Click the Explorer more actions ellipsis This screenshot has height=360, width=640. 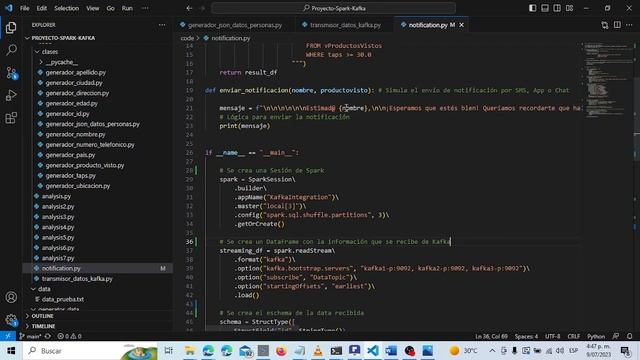coord(162,25)
